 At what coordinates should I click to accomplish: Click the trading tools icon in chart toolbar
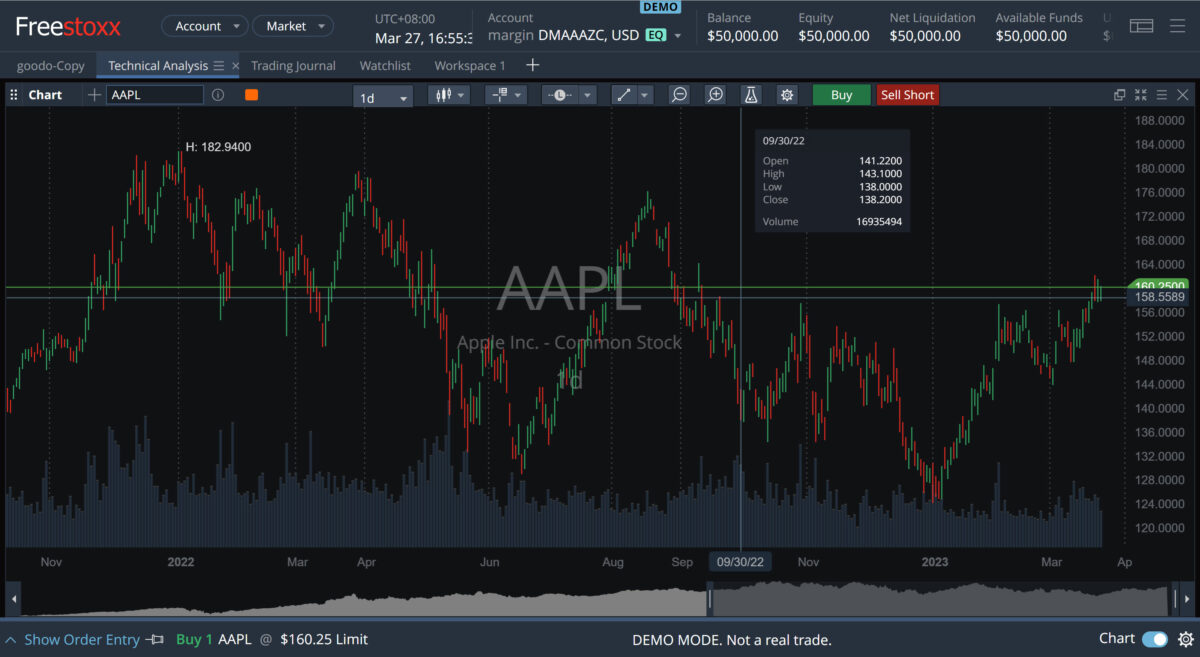[499, 95]
